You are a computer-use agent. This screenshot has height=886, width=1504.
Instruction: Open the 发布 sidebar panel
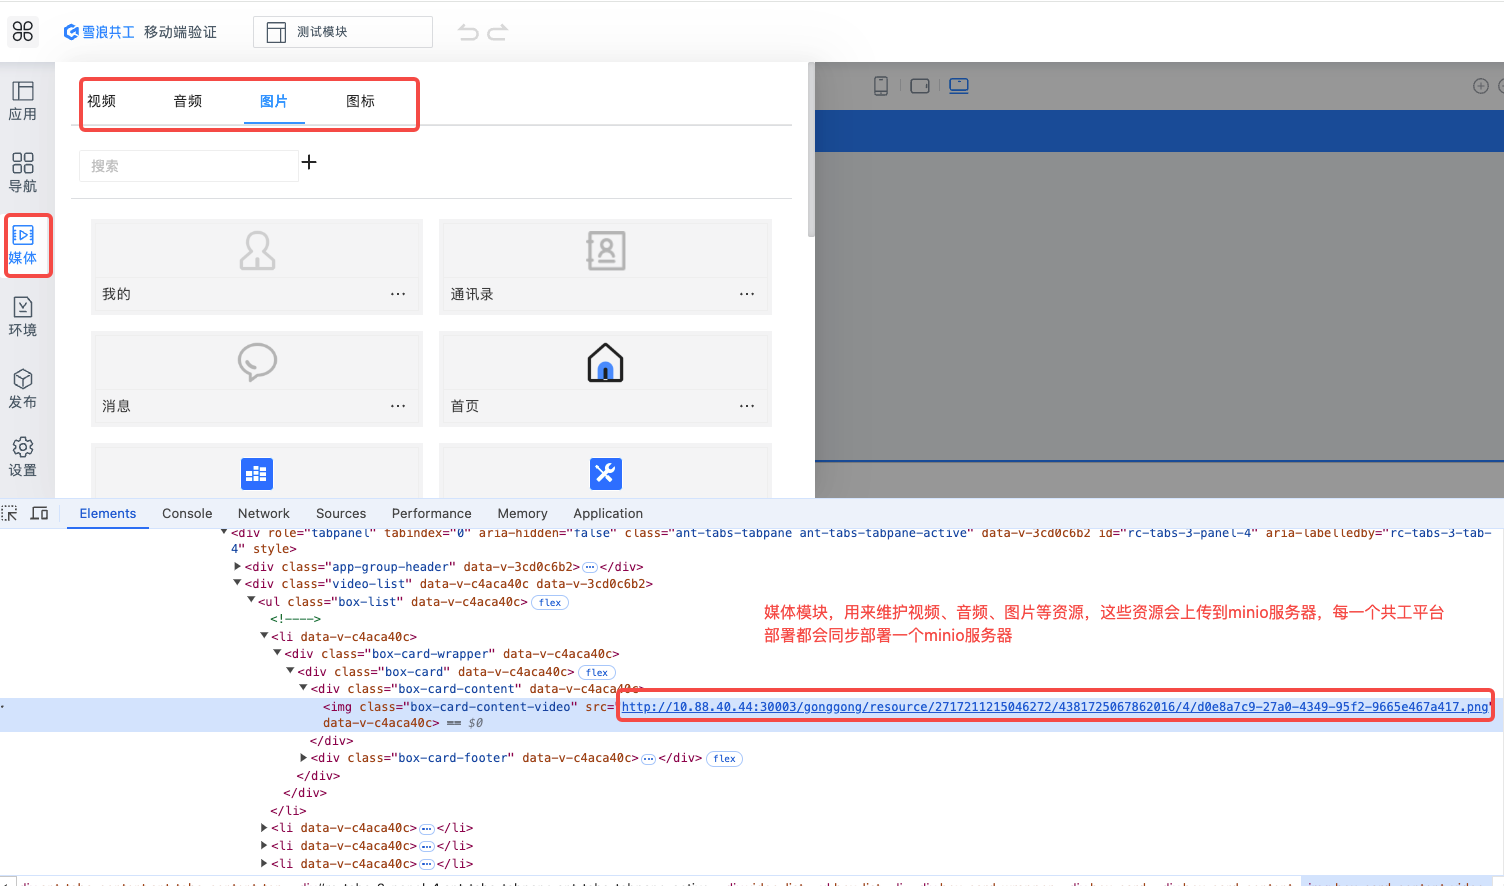coord(23,389)
